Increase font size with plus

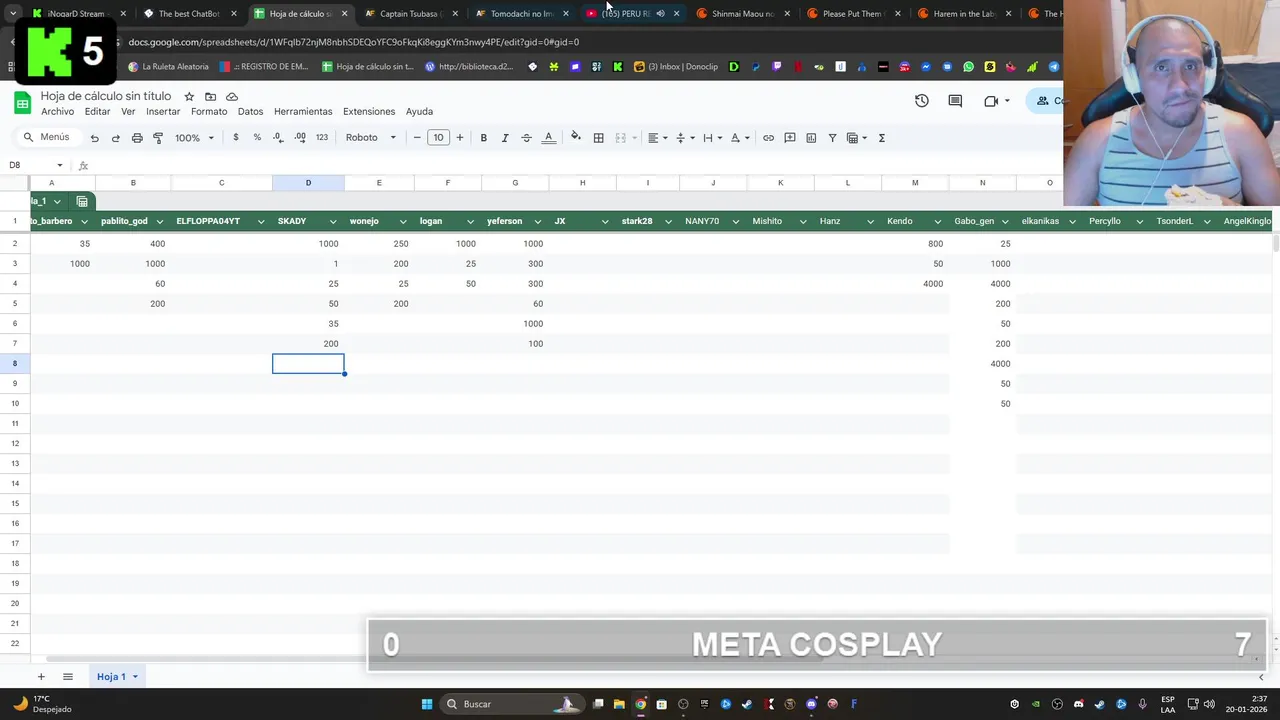coord(460,138)
